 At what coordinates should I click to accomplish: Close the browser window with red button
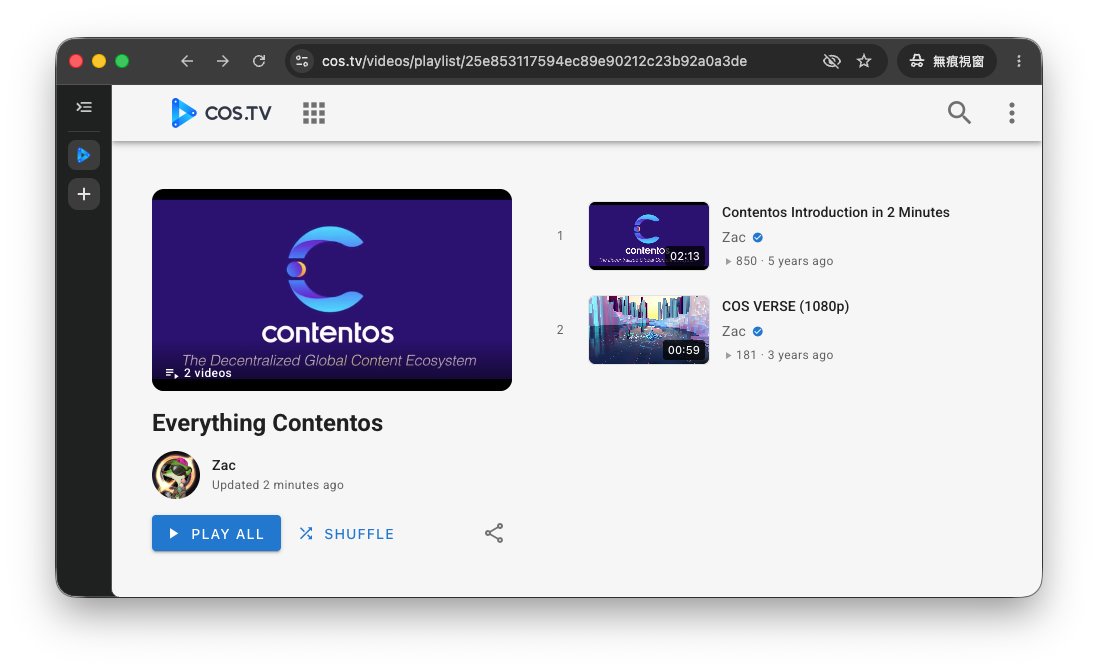pyautogui.click(x=76, y=61)
